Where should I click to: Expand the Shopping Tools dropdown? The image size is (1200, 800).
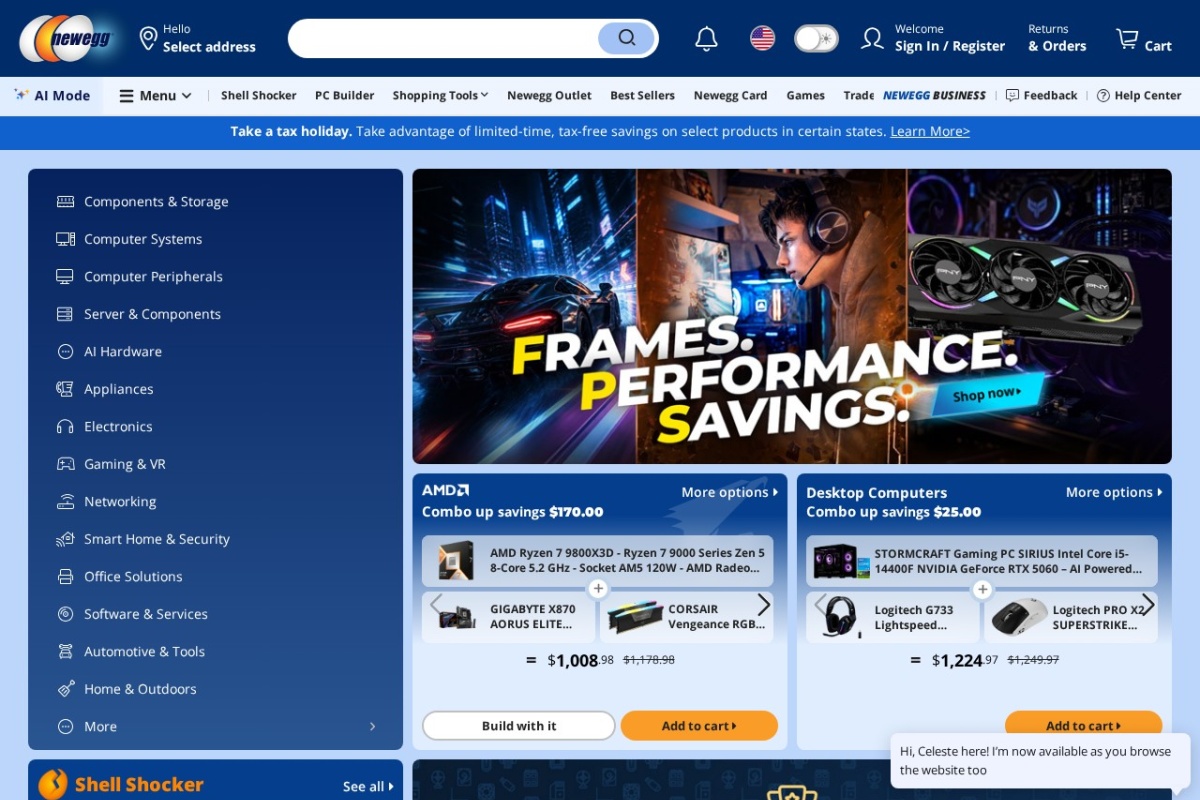pyautogui.click(x=440, y=96)
